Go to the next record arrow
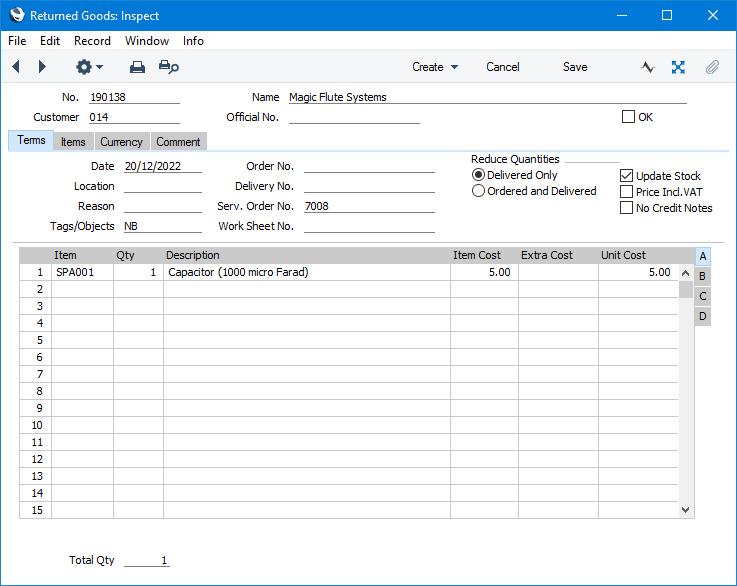The image size is (737, 586). click(x=42, y=67)
